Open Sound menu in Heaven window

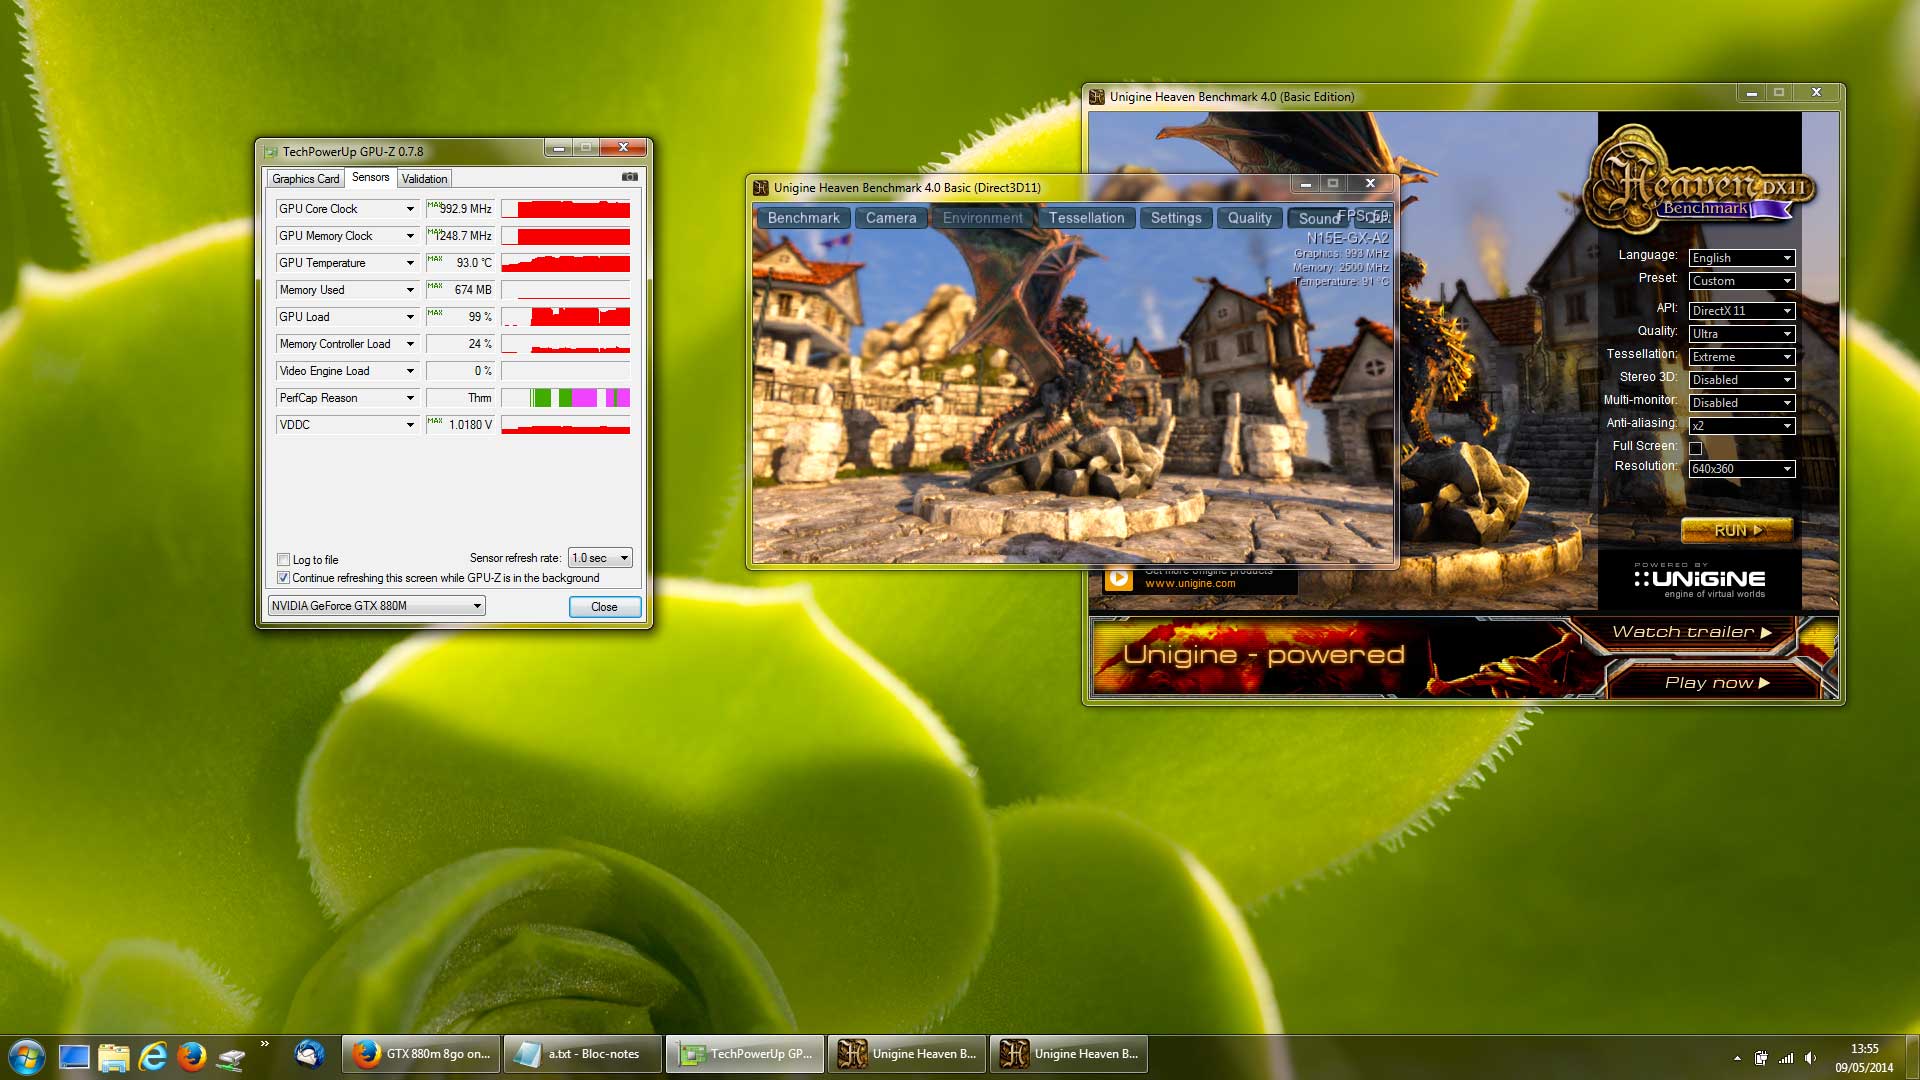pyautogui.click(x=1318, y=218)
